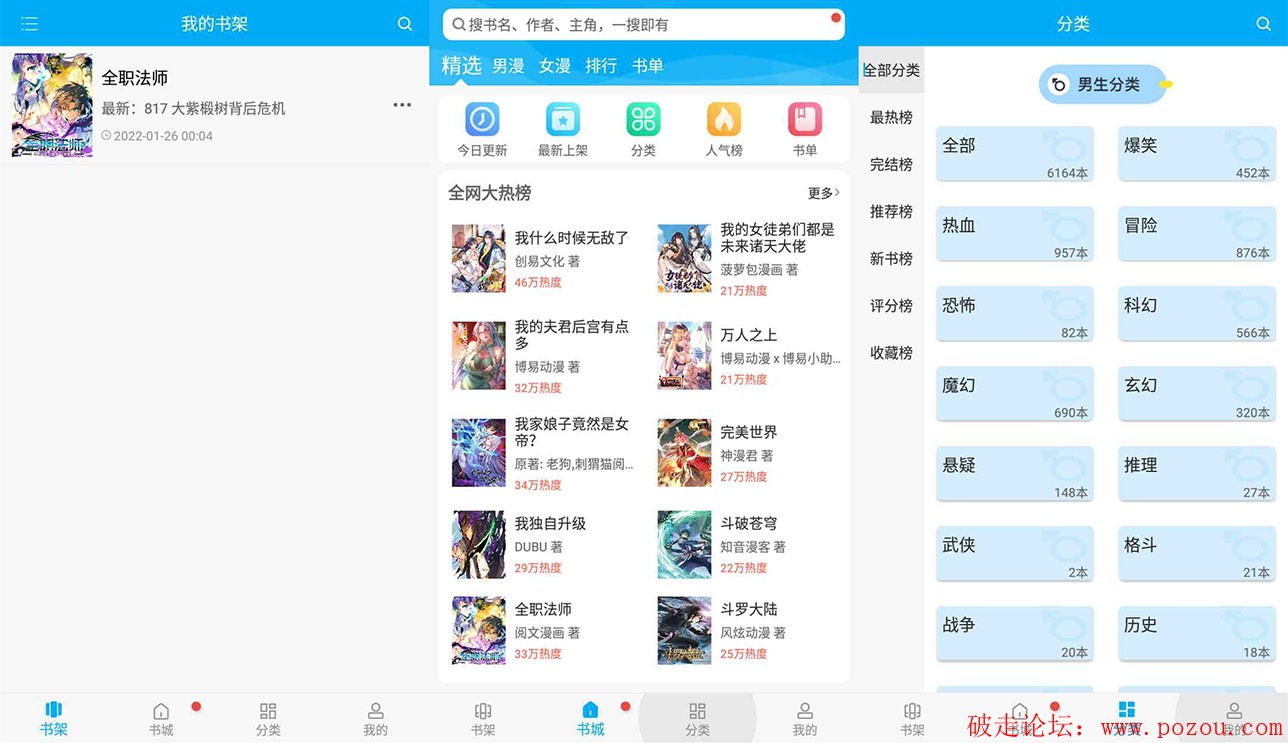Screen dimensions: 1288x743
Task: Click the search field 搜书名、作者、主角
Action: coord(644,24)
